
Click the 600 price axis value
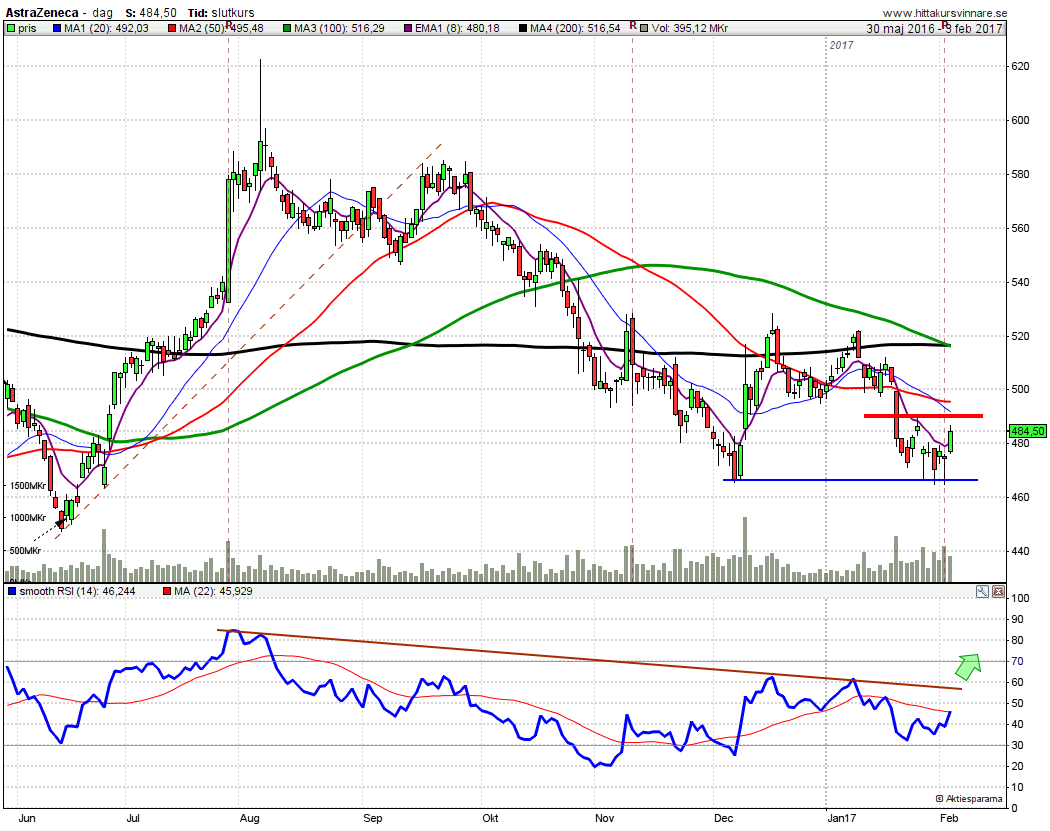tap(1020, 121)
